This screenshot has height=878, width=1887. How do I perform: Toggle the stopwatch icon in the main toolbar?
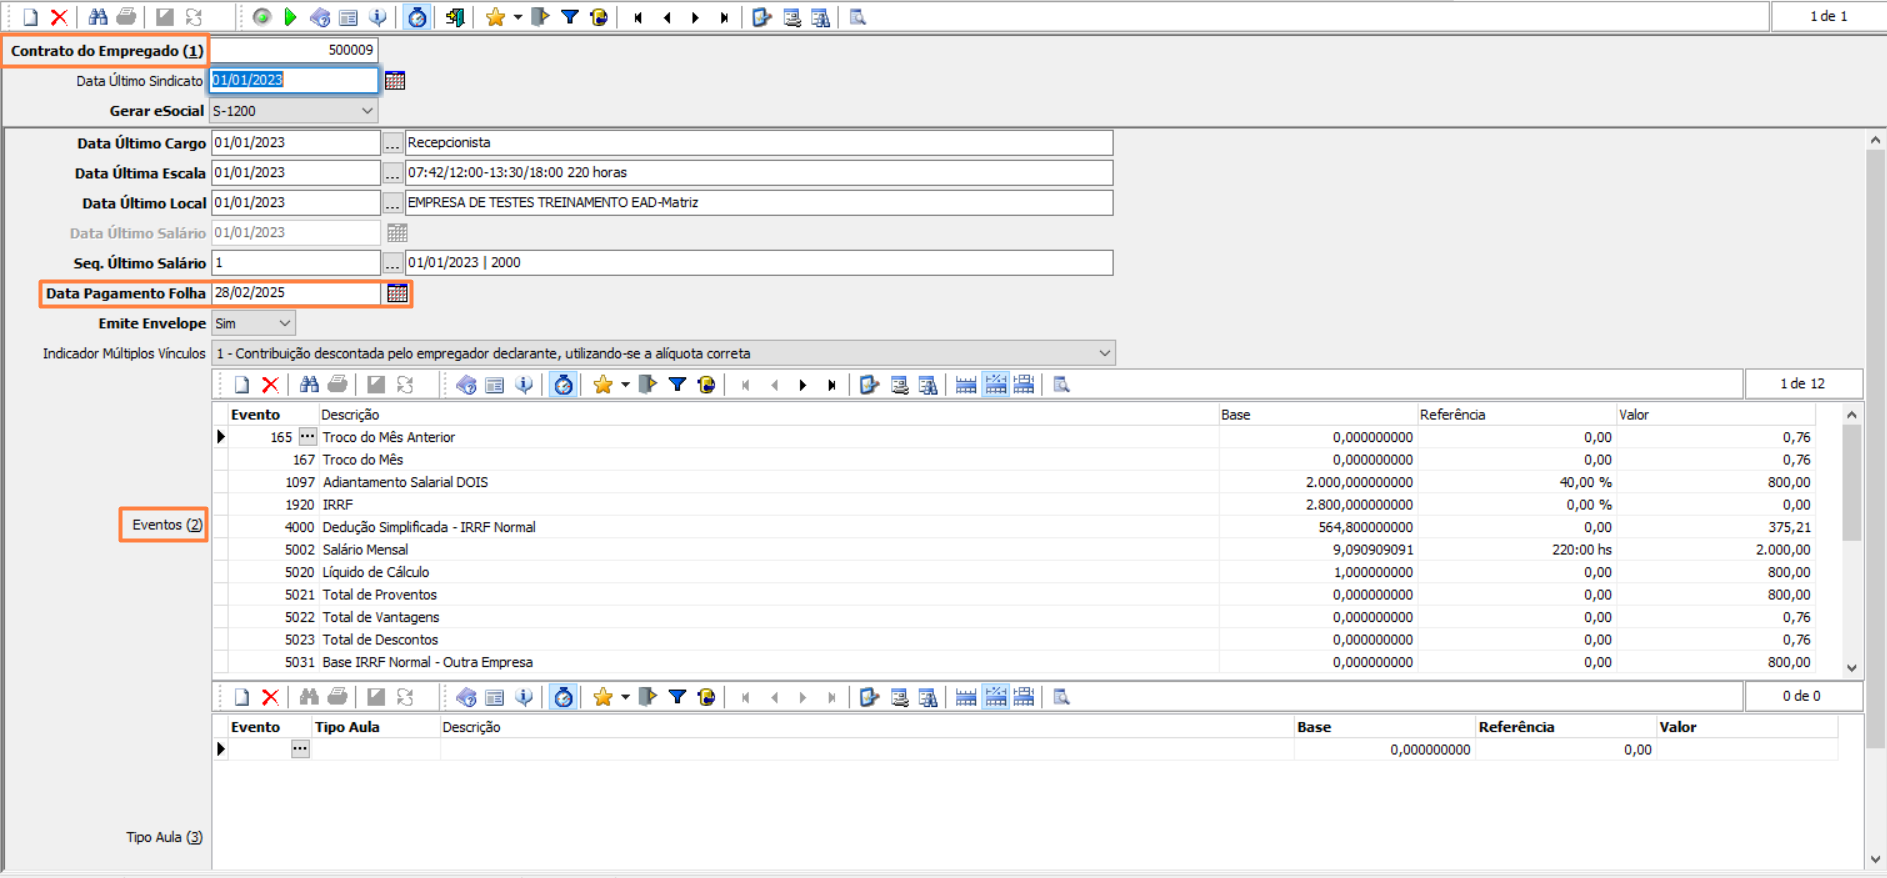coord(417,17)
